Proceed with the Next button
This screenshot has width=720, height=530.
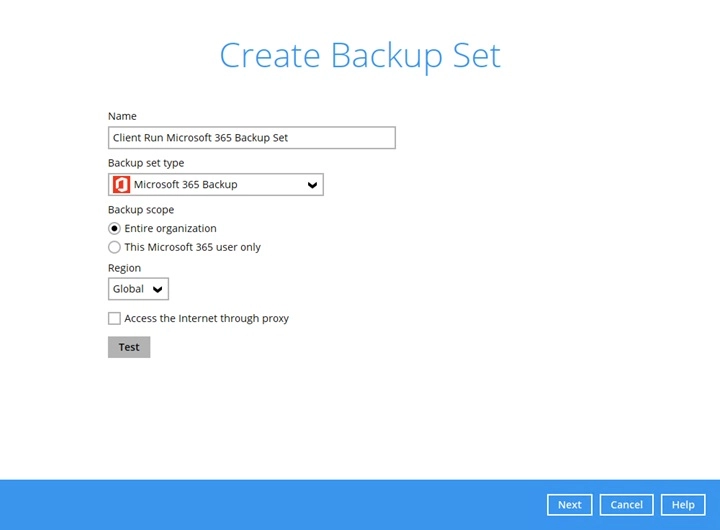(x=569, y=505)
